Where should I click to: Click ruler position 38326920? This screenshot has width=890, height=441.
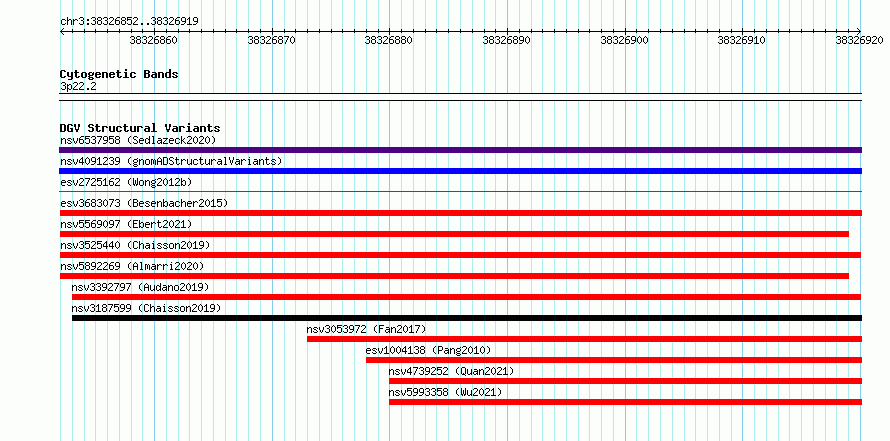(x=859, y=40)
